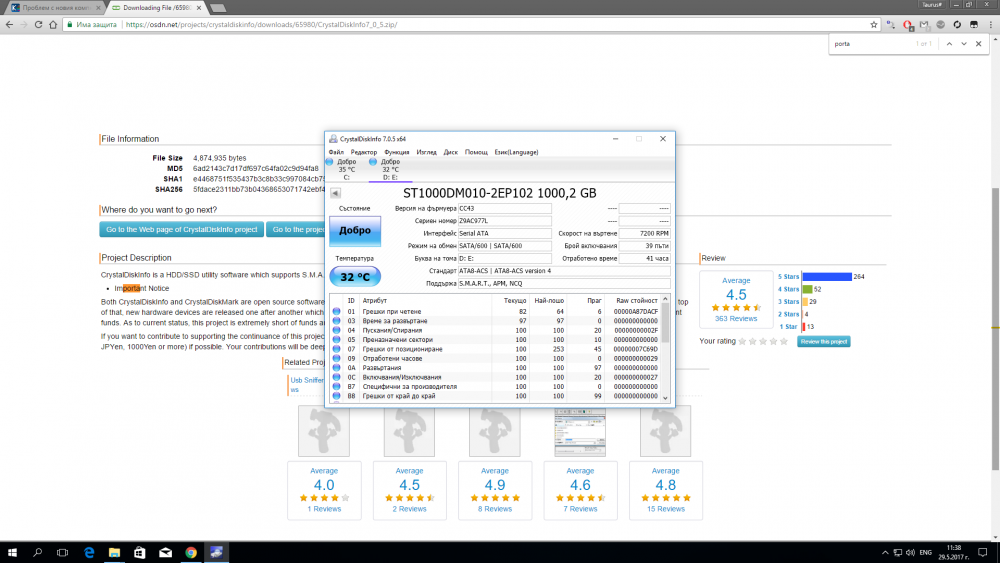Switch to the 'Проблем с новия' browser tab
The width and height of the screenshot is (1000, 563).
[x=55, y=8]
